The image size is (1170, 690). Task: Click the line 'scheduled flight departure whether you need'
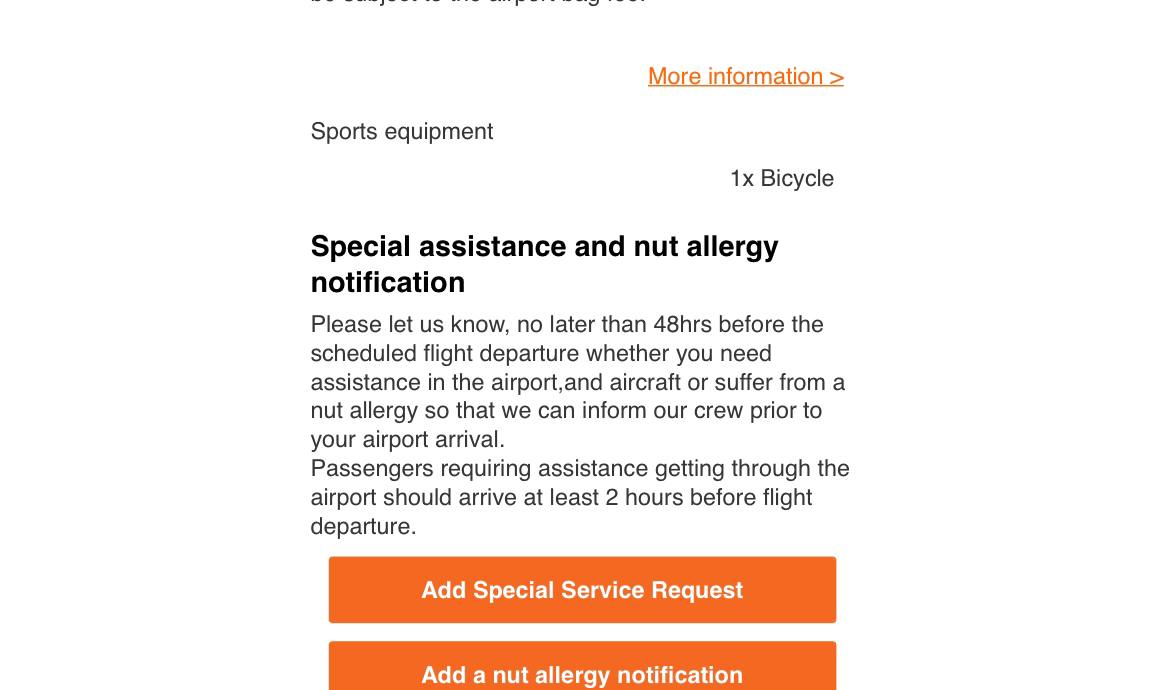point(540,354)
